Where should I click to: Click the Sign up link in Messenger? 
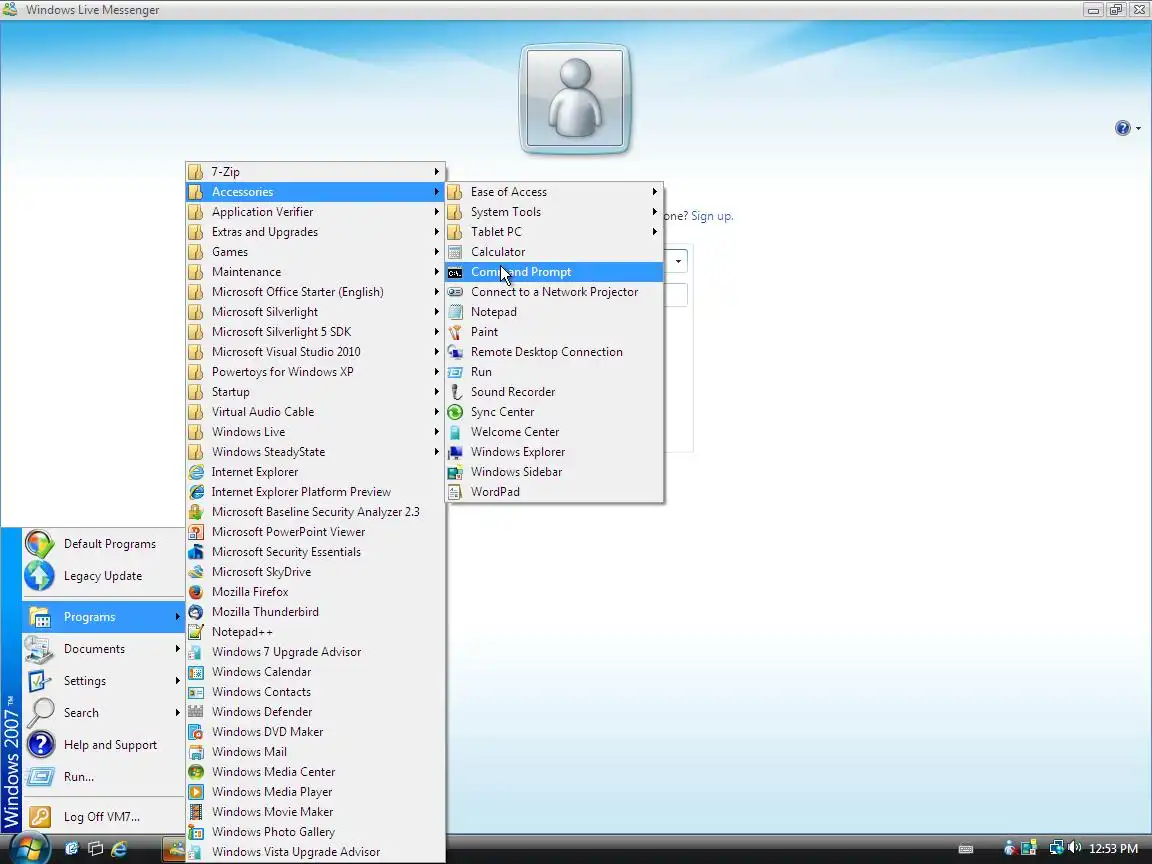pos(711,216)
